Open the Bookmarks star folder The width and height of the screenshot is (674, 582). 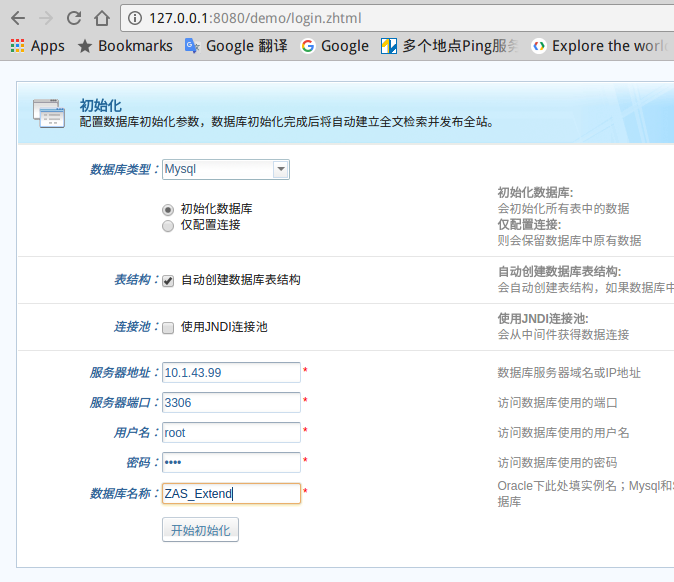coord(125,46)
